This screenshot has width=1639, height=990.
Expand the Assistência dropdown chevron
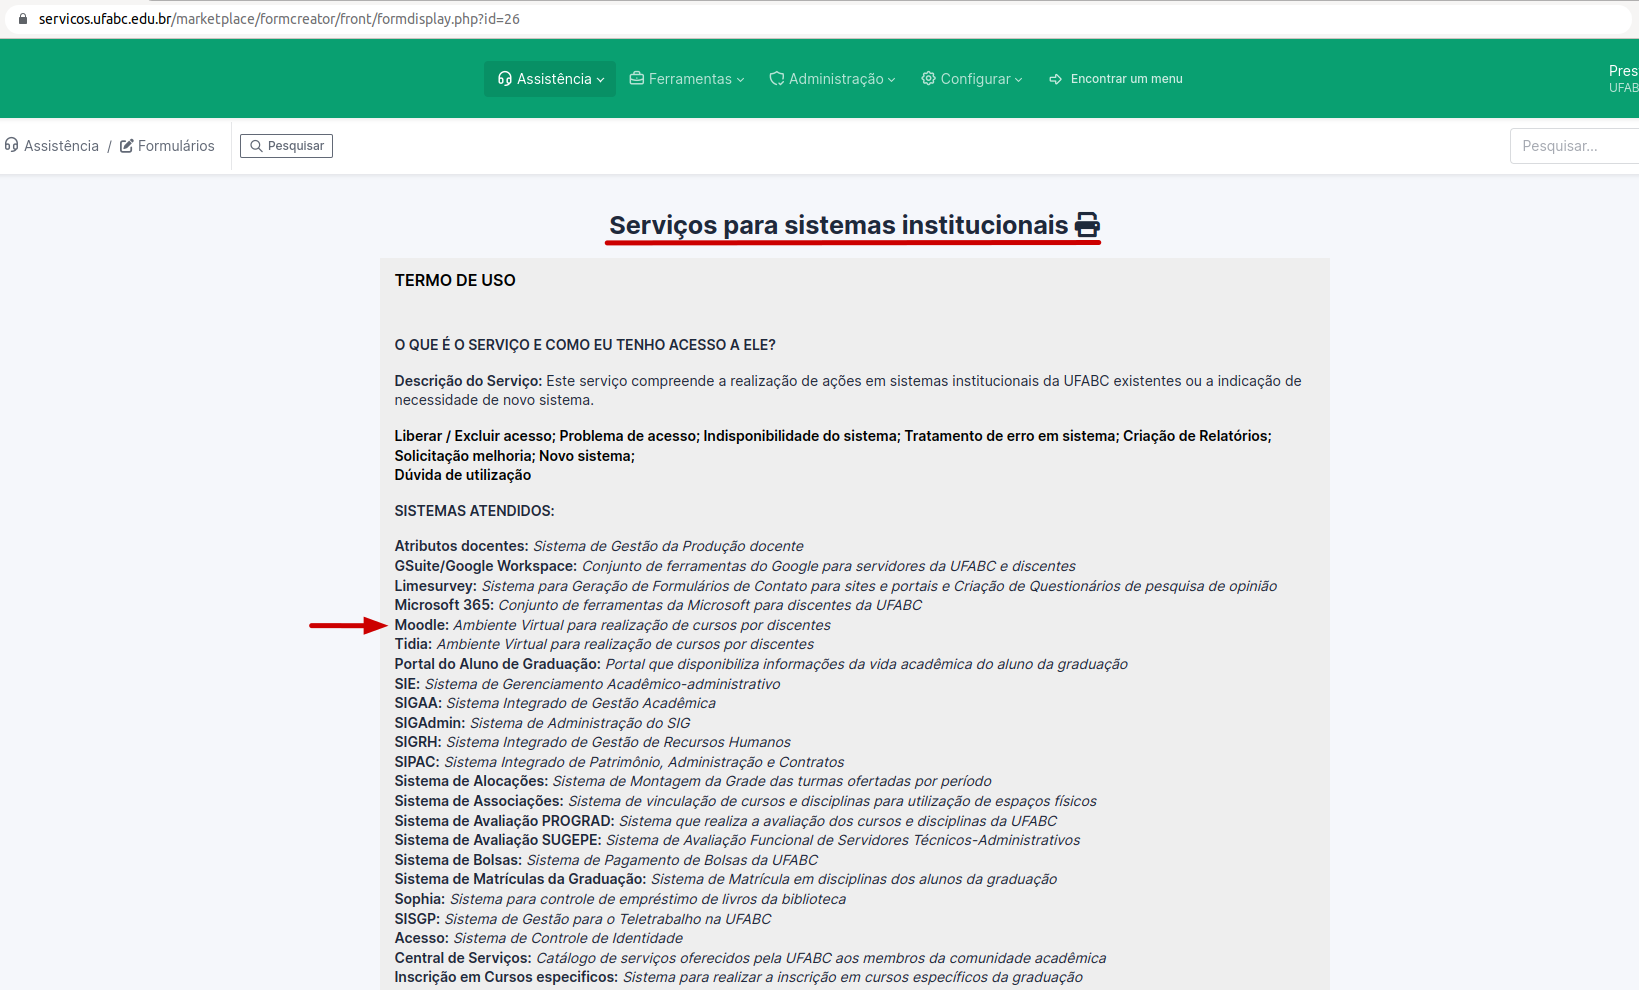click(600, 79)
